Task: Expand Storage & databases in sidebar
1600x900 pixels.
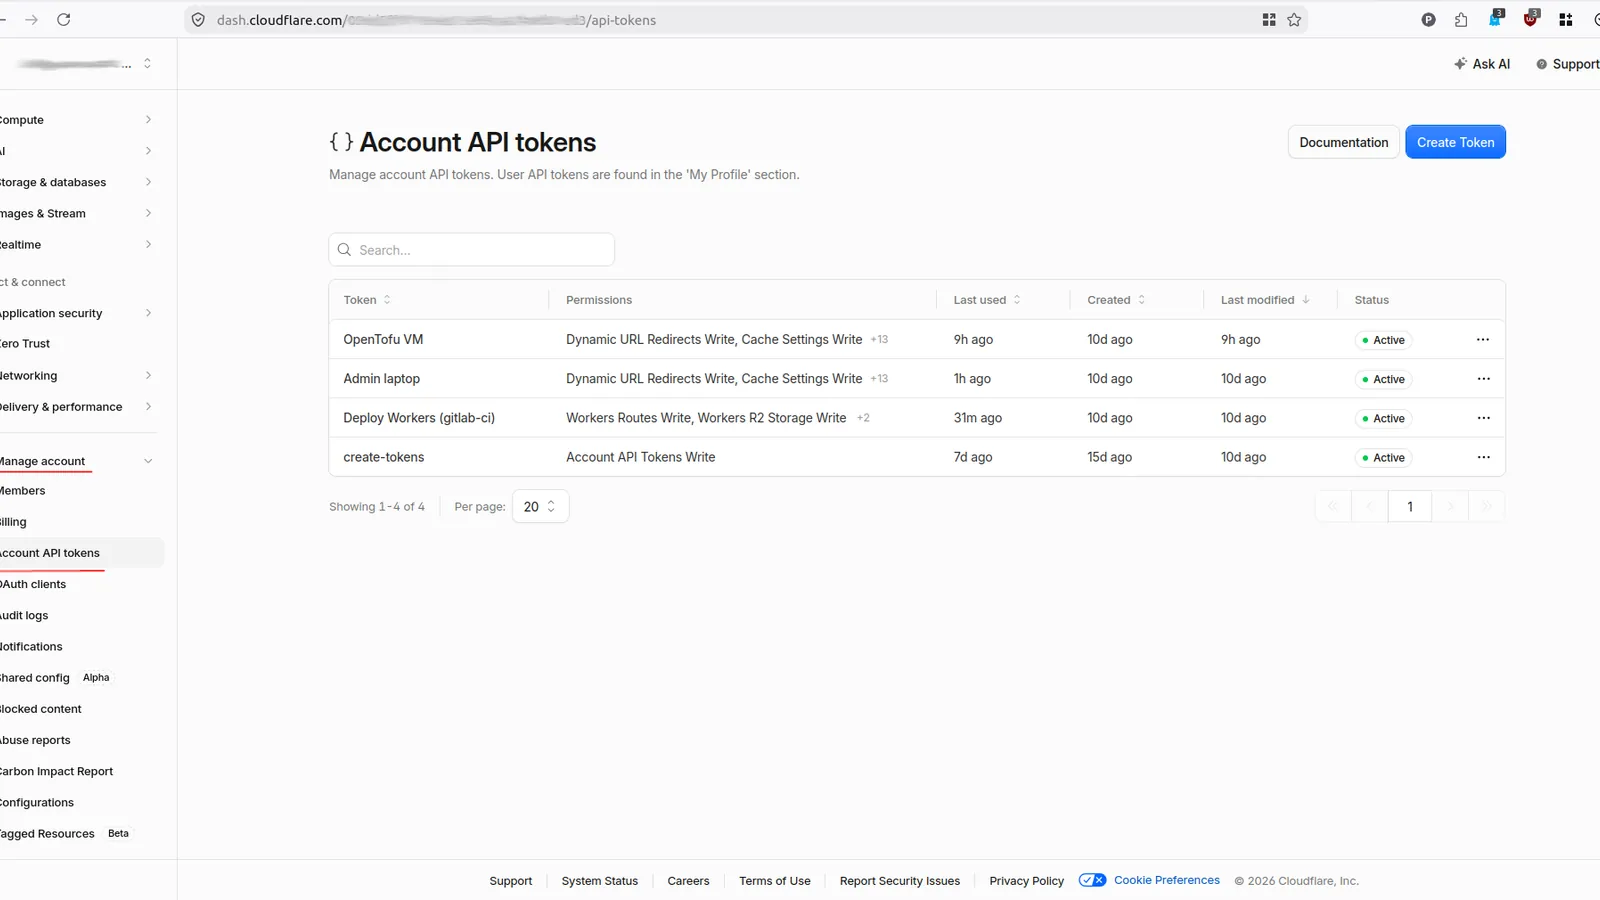Action: tap(148, 182)
